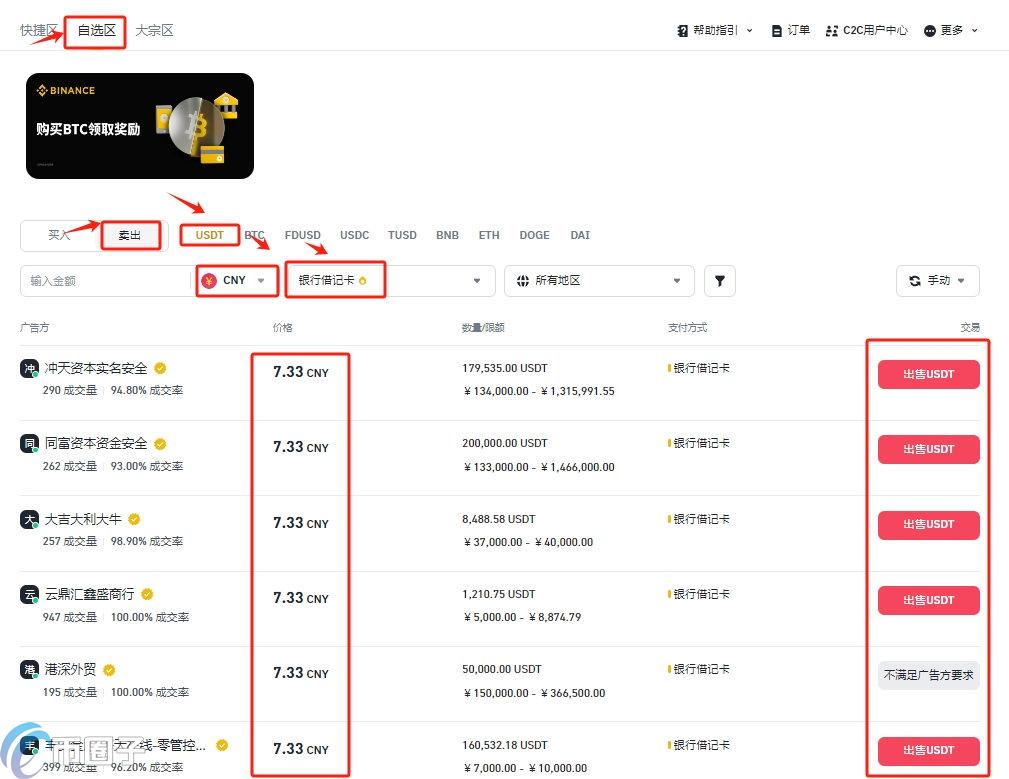Select the 卖出 sell toggle
The height and width of the screenshot is (779, 1009).
click(x=130, y=235)
